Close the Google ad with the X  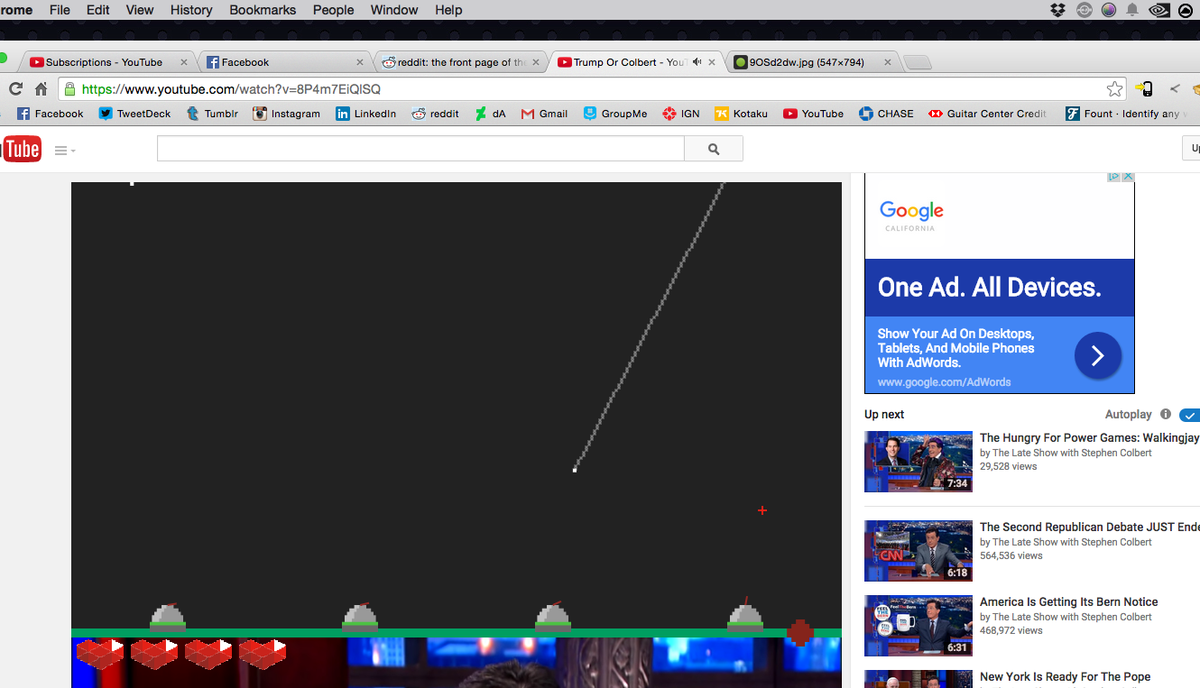tap(1128, 176)
